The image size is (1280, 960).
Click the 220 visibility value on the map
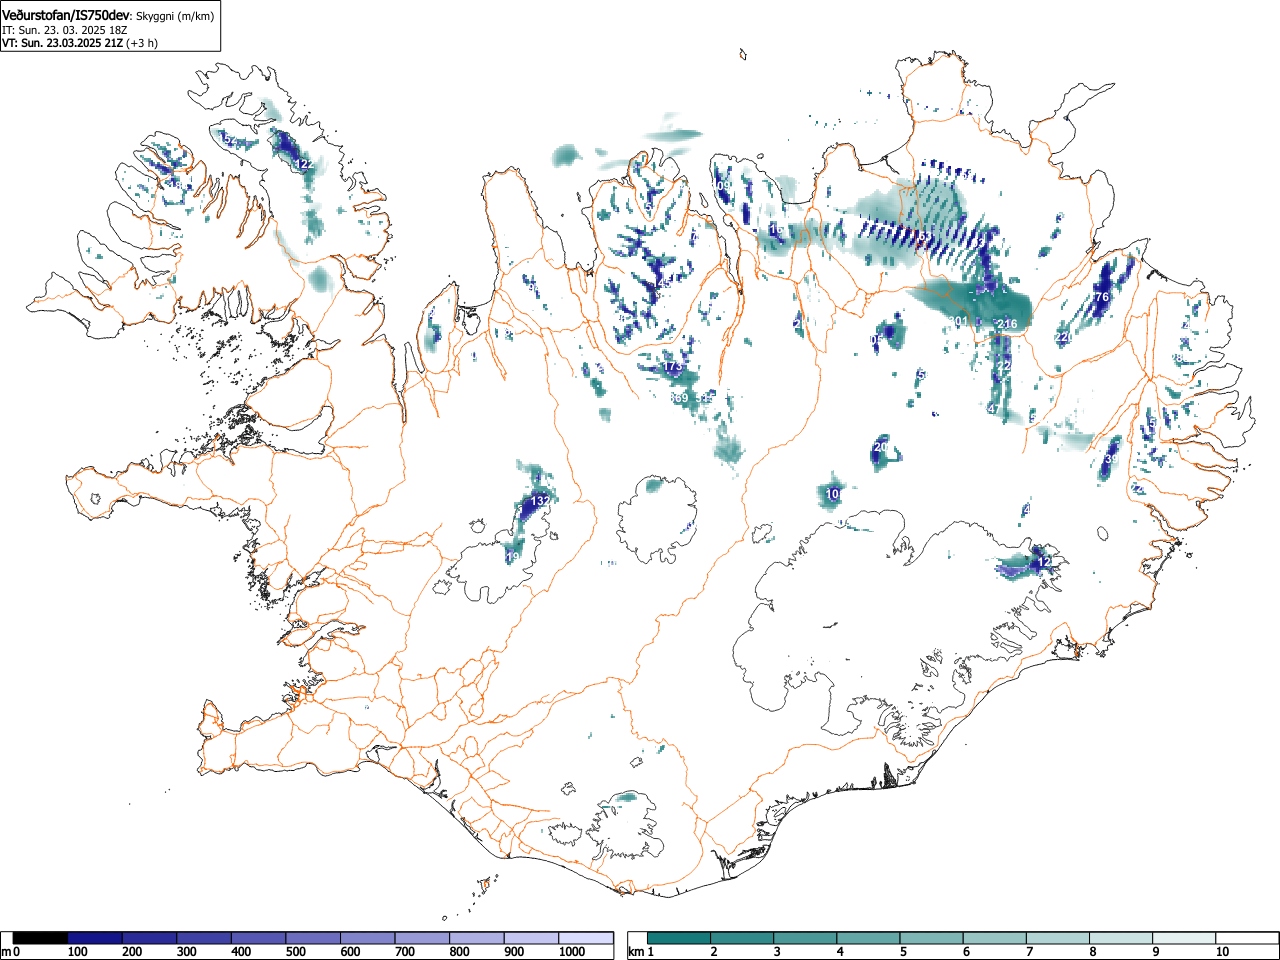click(1064, 338)
